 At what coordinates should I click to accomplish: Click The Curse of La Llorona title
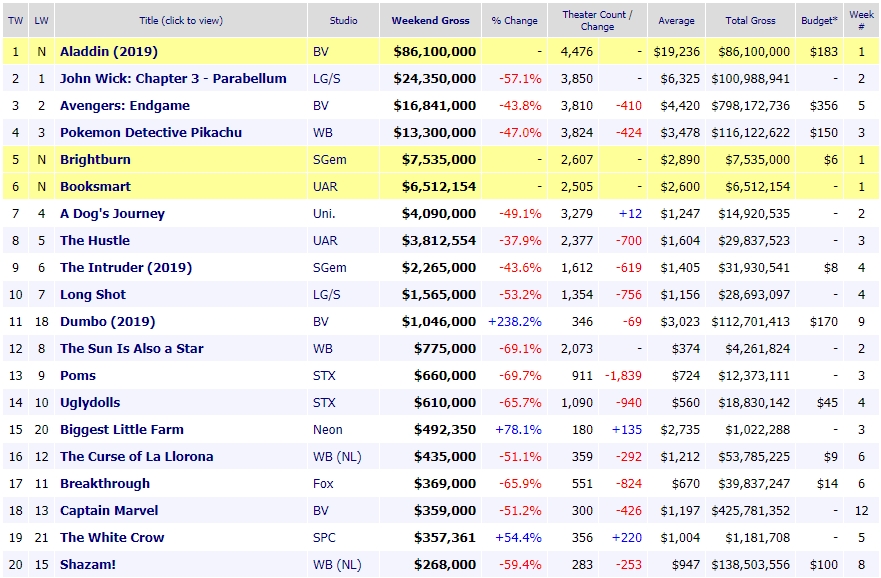(x=137, y=457)
